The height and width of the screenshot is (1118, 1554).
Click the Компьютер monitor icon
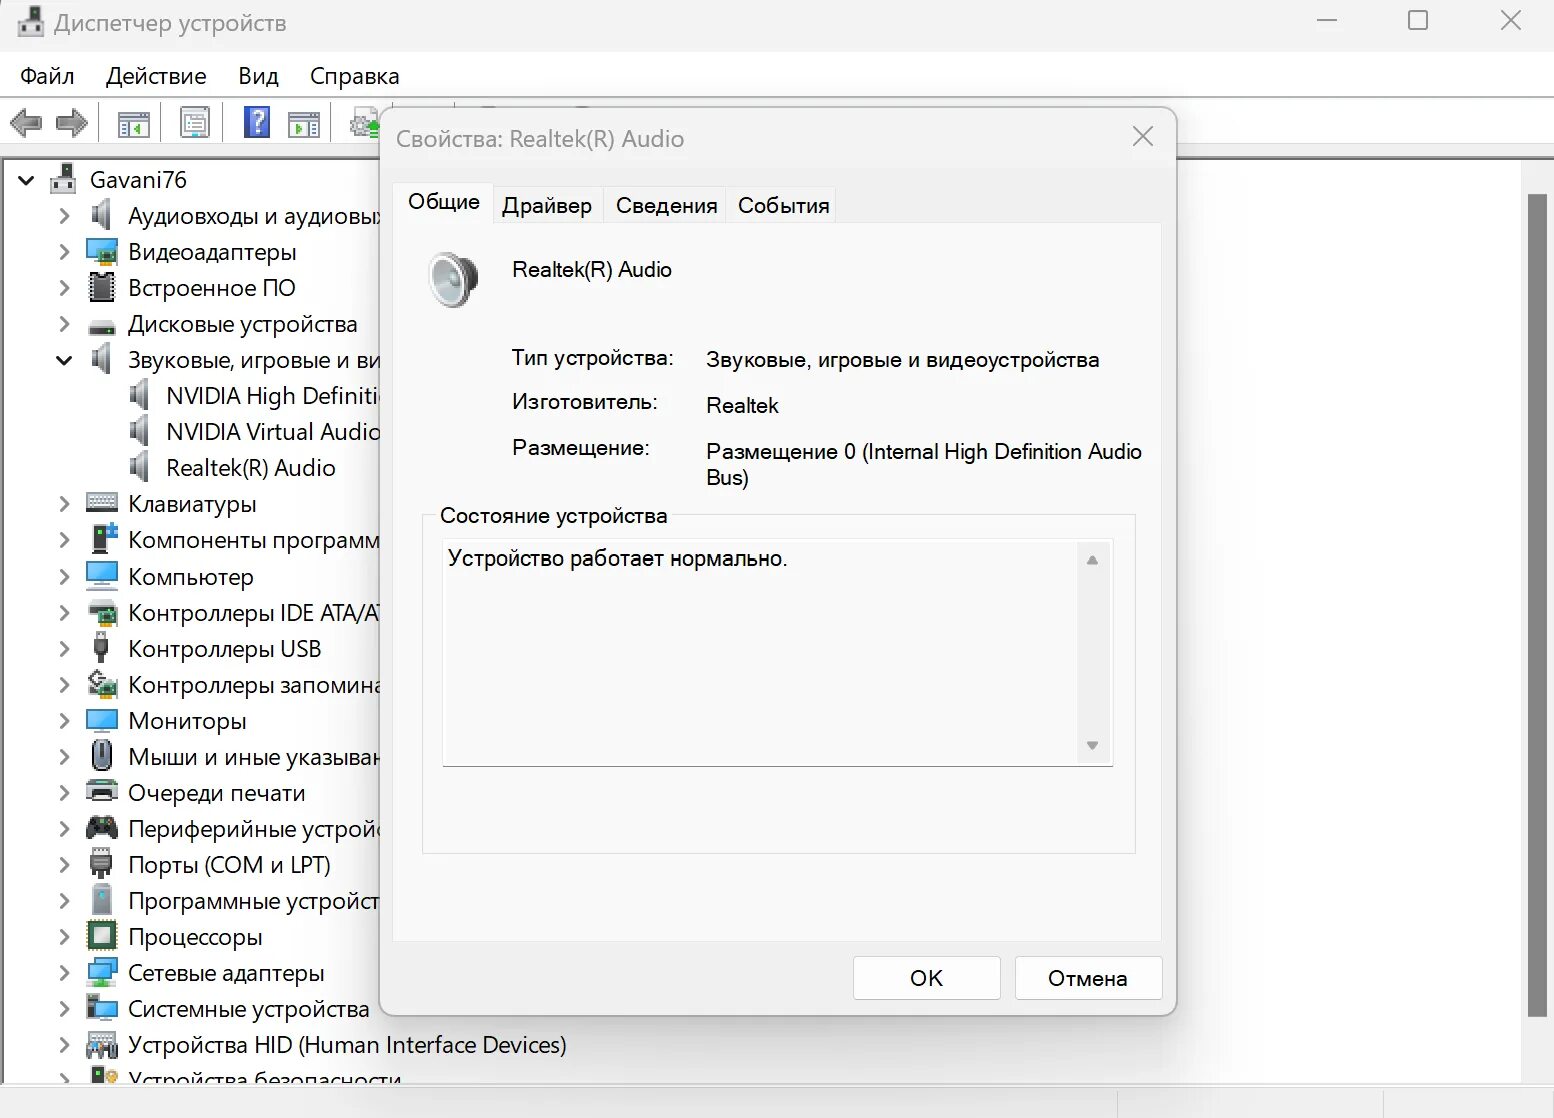[x=102, y=576]
